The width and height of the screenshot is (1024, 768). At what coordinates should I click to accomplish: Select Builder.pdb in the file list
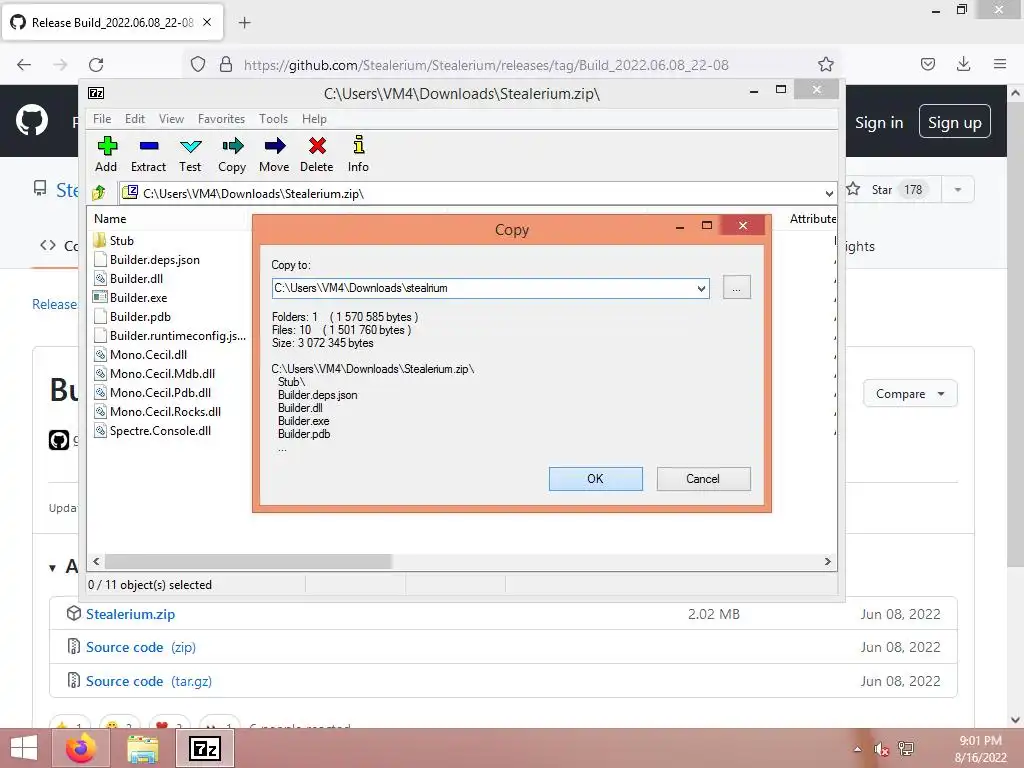point(140,316)
